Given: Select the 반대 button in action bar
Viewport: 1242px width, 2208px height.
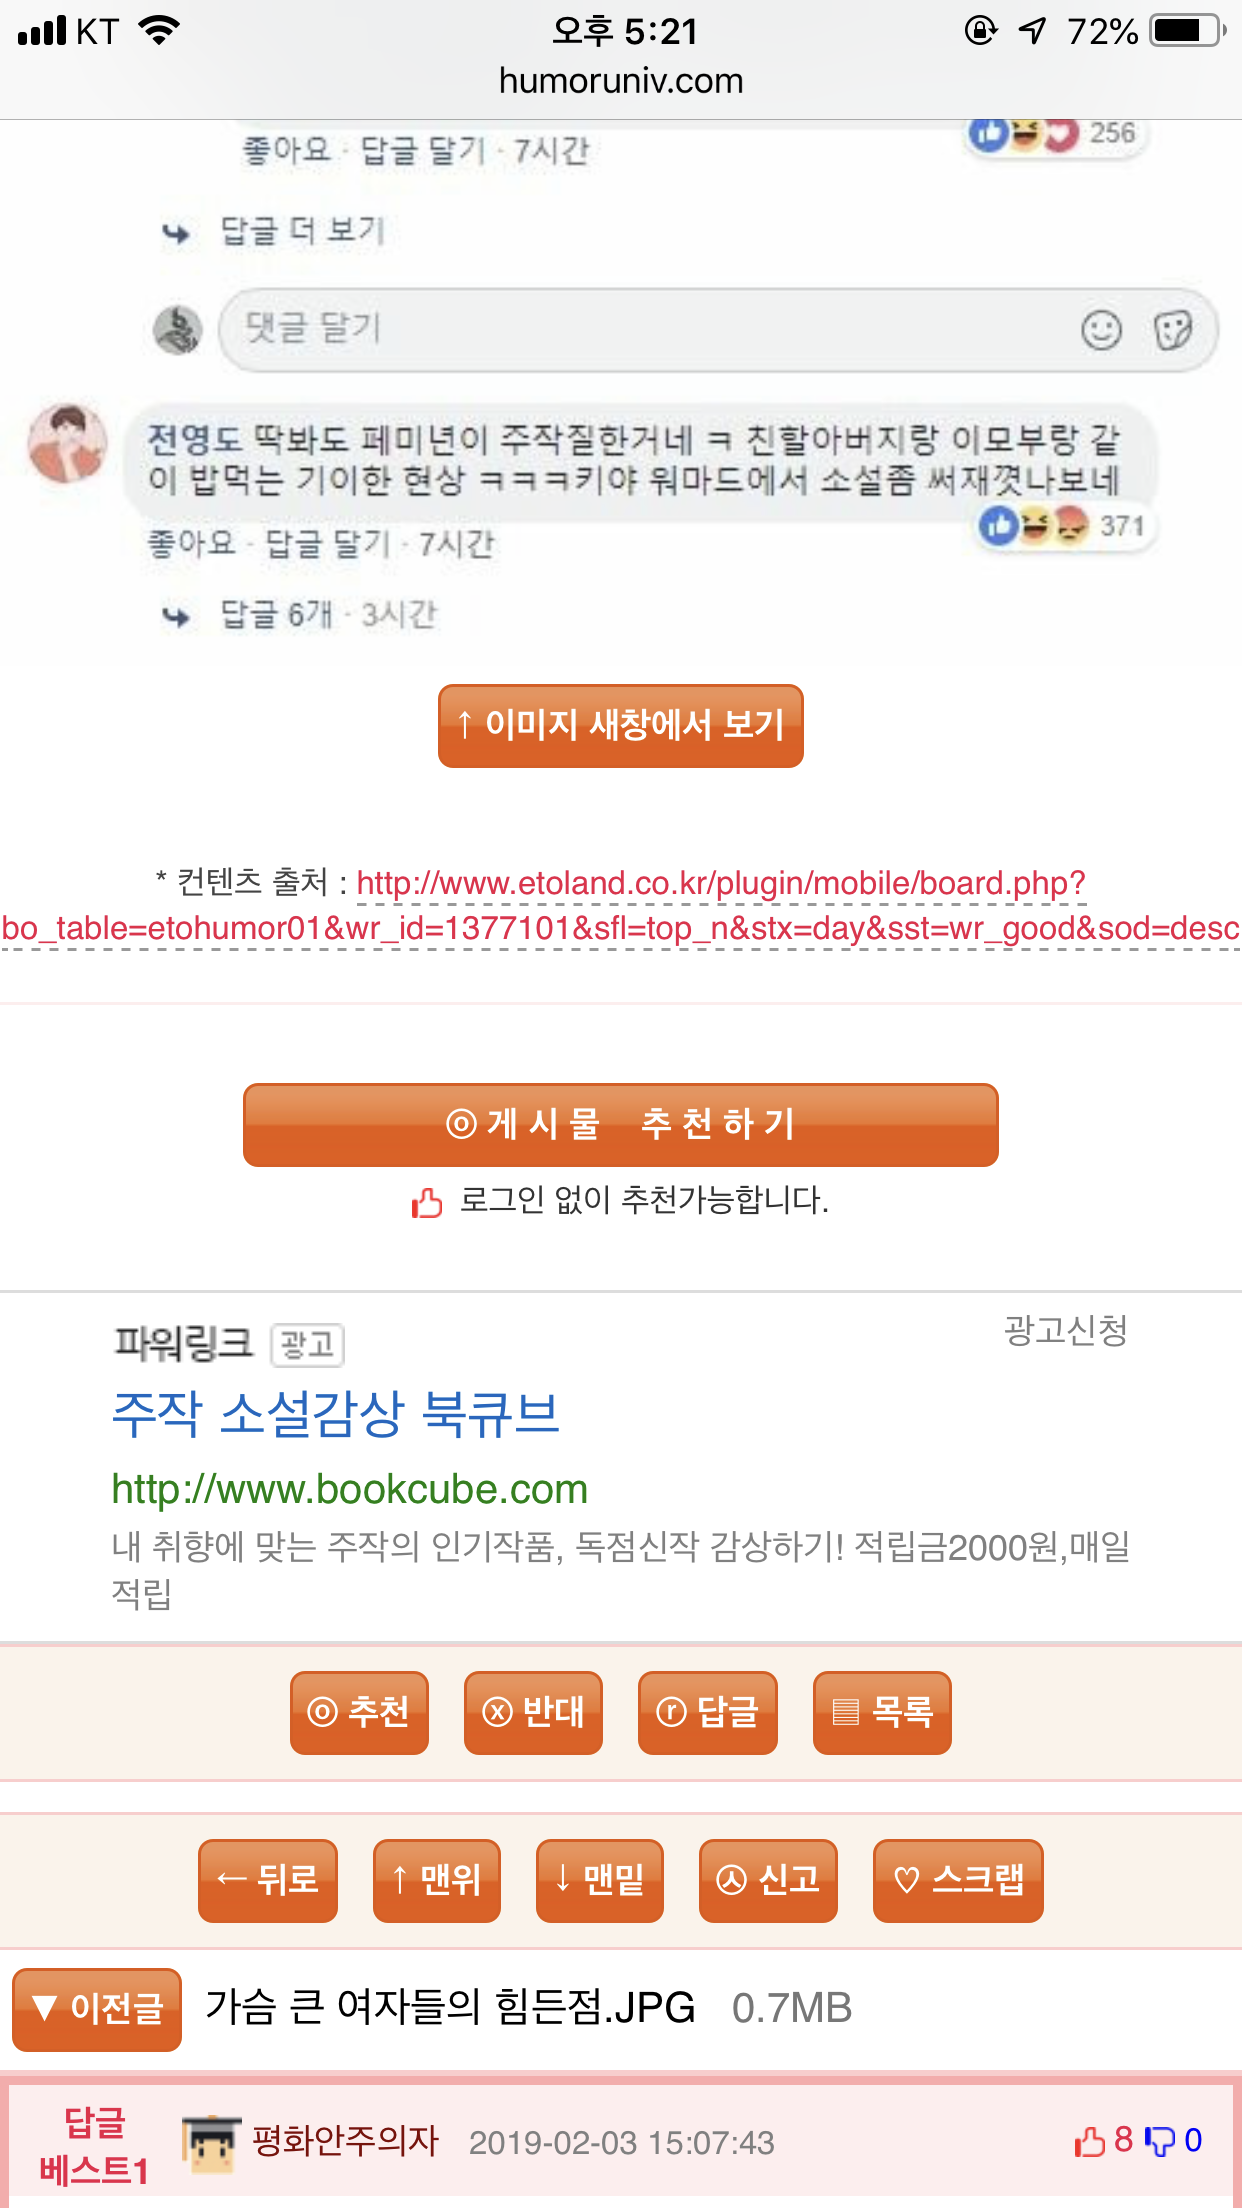Looking at the screenshot, I should [533, 1712].
